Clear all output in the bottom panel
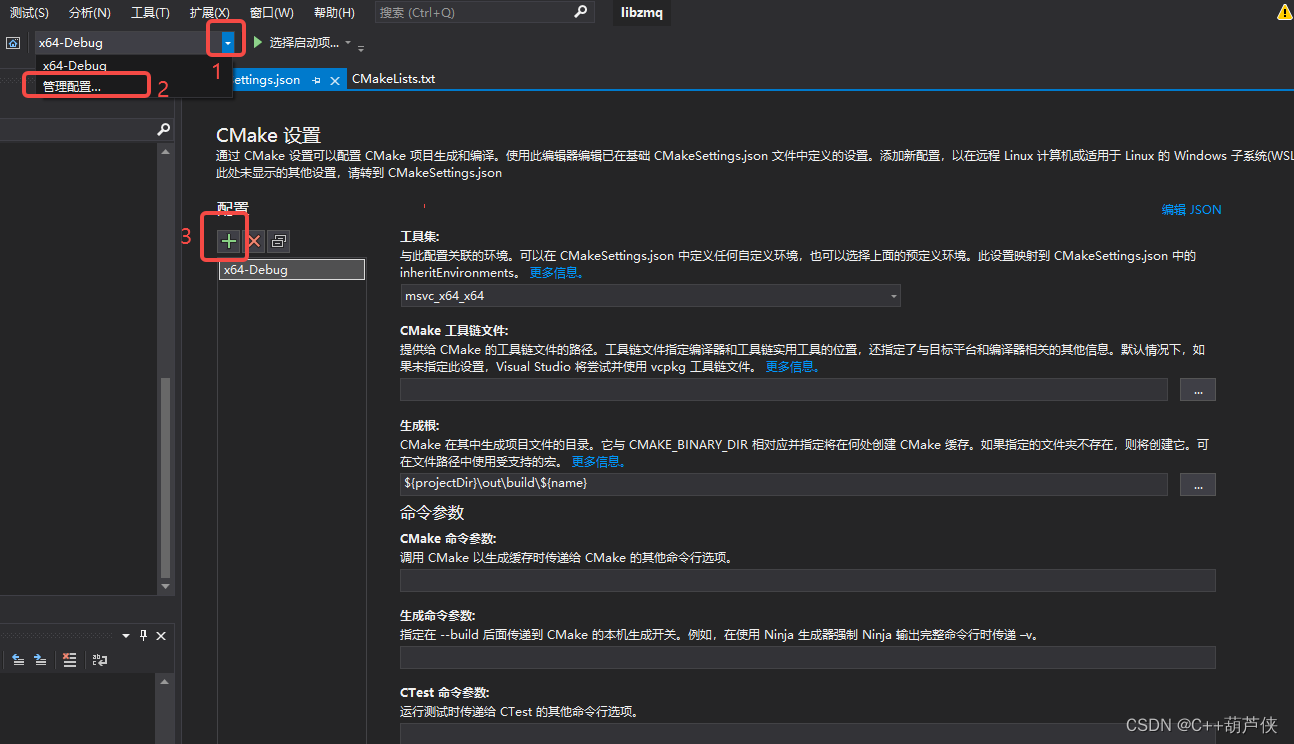 click(69, 660)
